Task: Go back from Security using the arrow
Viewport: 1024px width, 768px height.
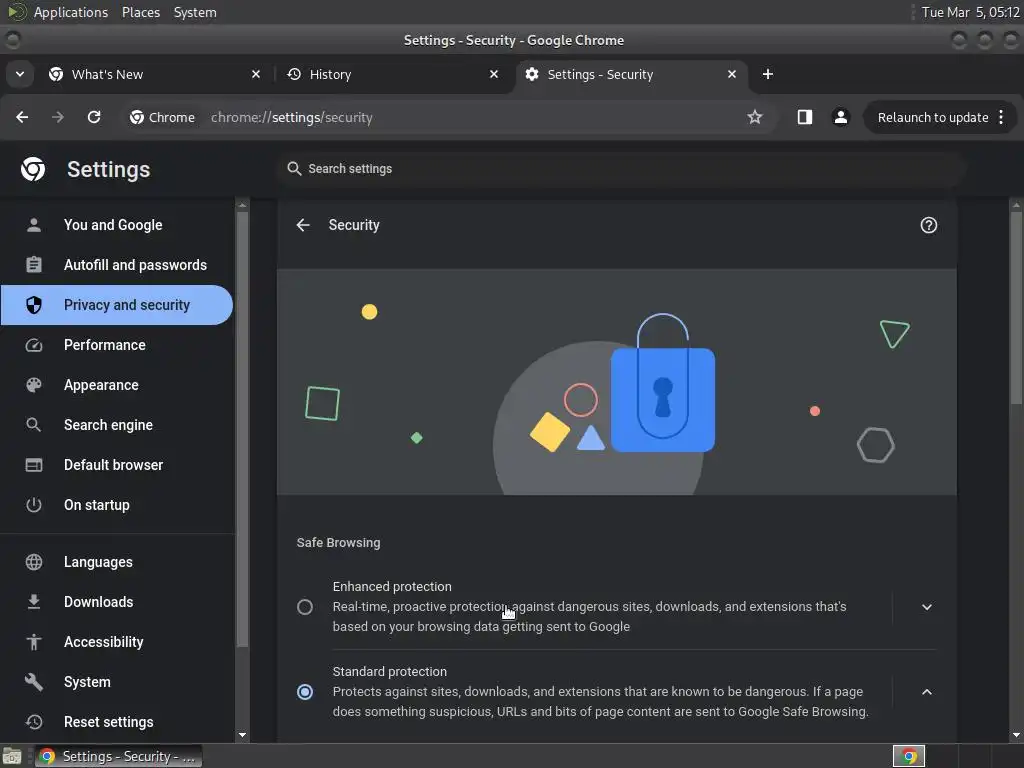Action: tap(303, 225)
